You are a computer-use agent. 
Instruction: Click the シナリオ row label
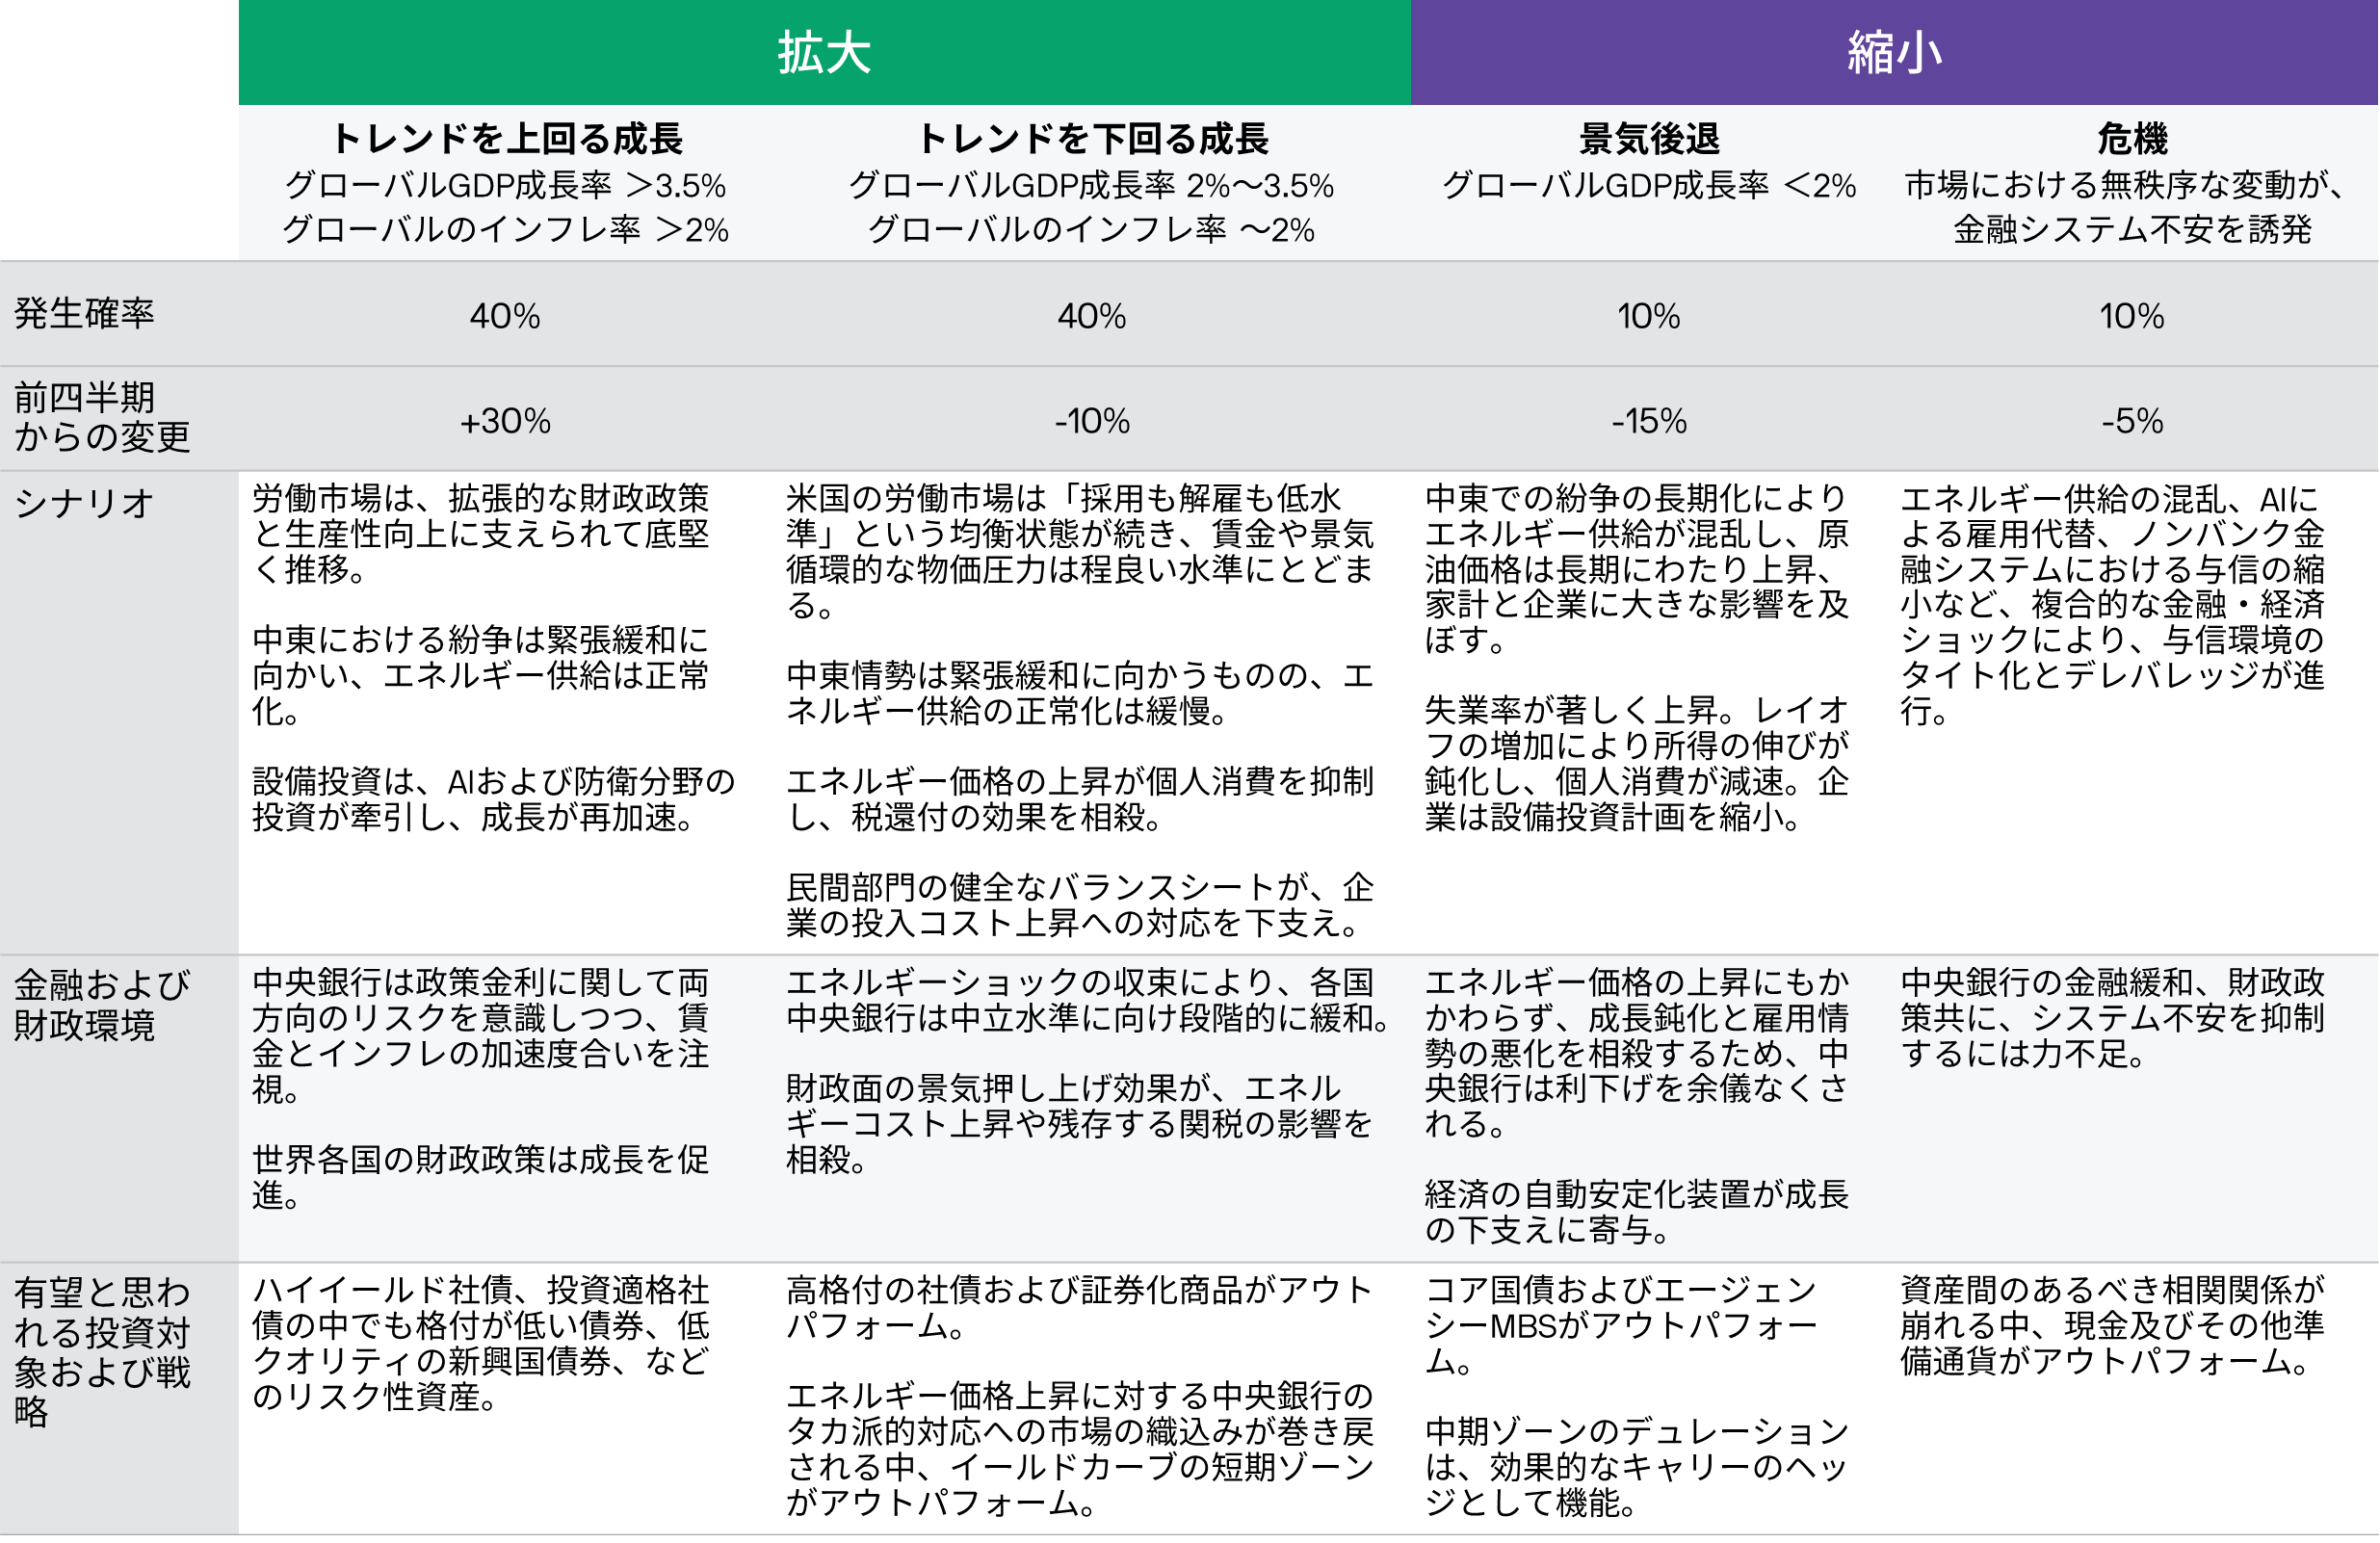point(84,503)
